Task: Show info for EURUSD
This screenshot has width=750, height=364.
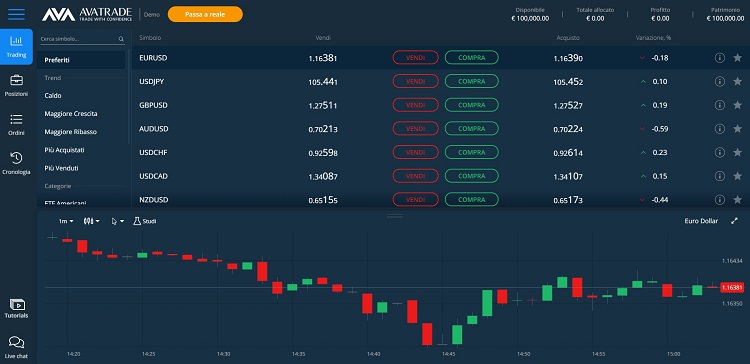Action: 719,58
